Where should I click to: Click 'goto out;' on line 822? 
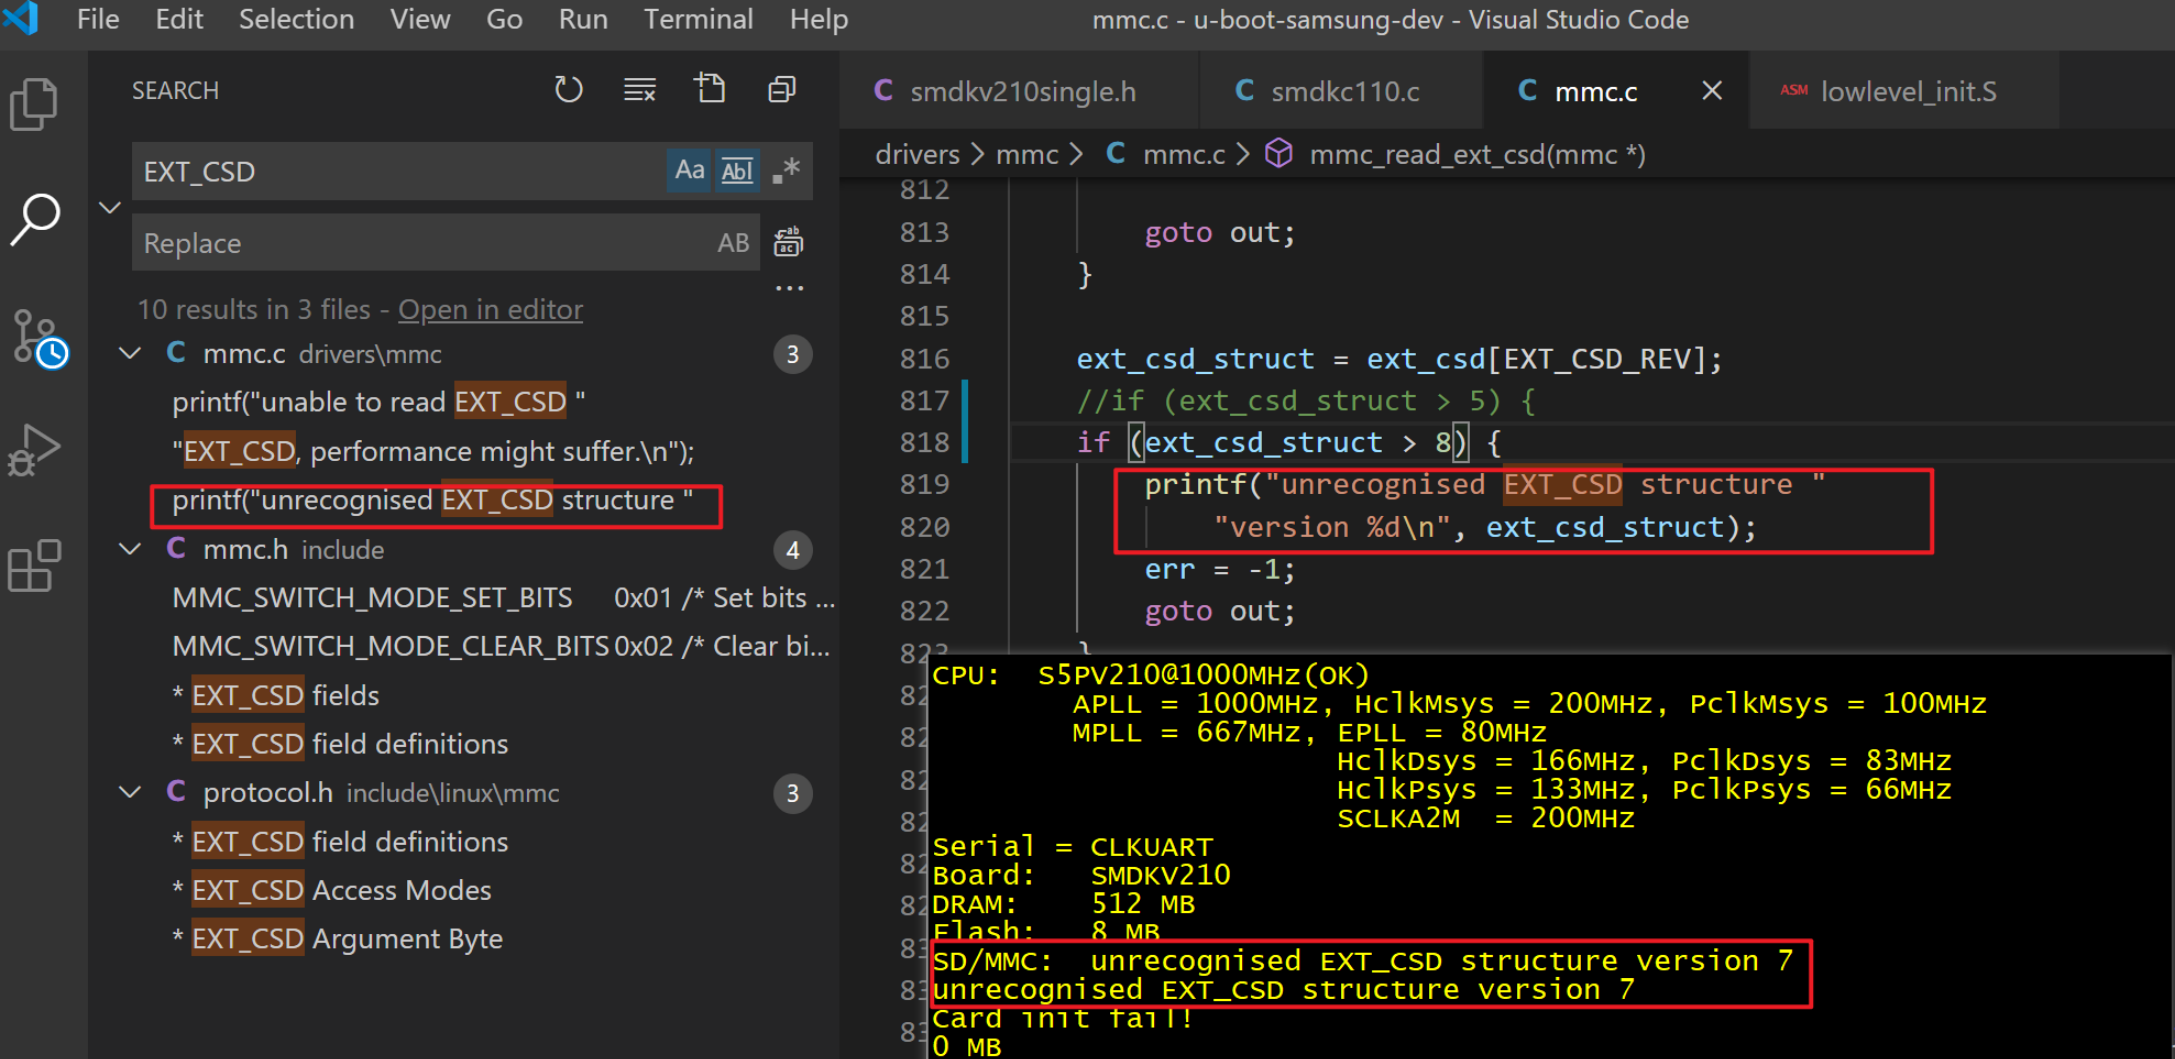(x=1220, y=611)
